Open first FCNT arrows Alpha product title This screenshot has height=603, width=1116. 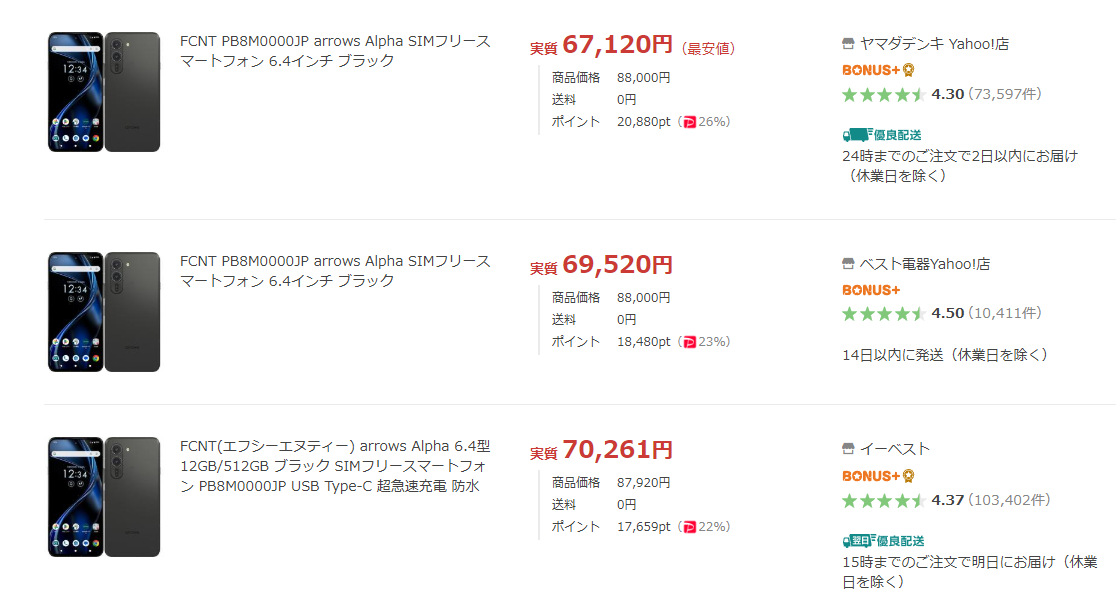335,51
